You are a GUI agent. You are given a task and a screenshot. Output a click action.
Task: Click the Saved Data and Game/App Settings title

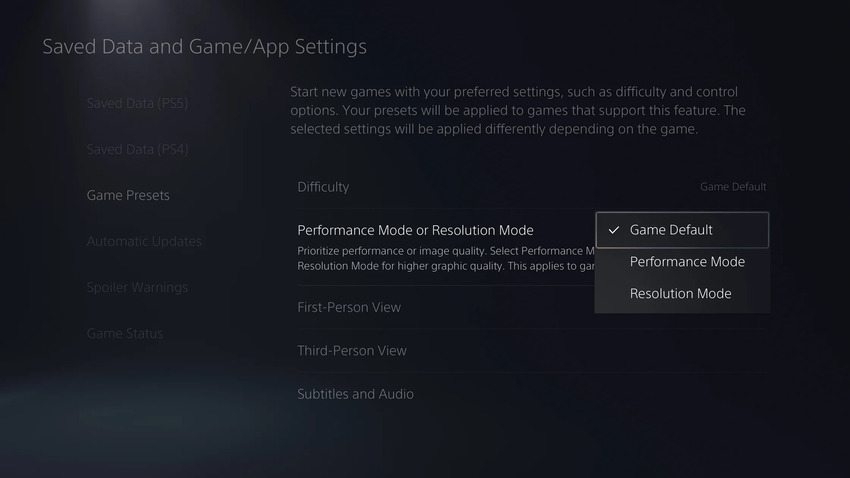tap(204, 47)
